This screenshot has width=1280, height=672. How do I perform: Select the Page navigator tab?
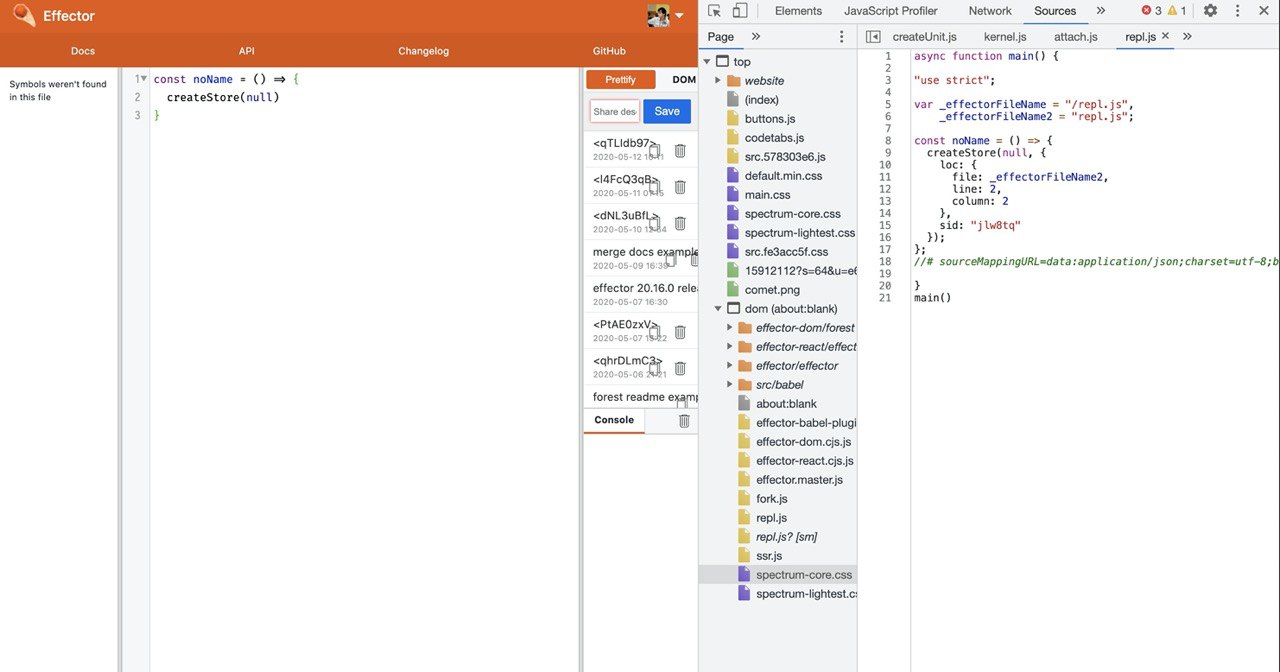[720, 37]
